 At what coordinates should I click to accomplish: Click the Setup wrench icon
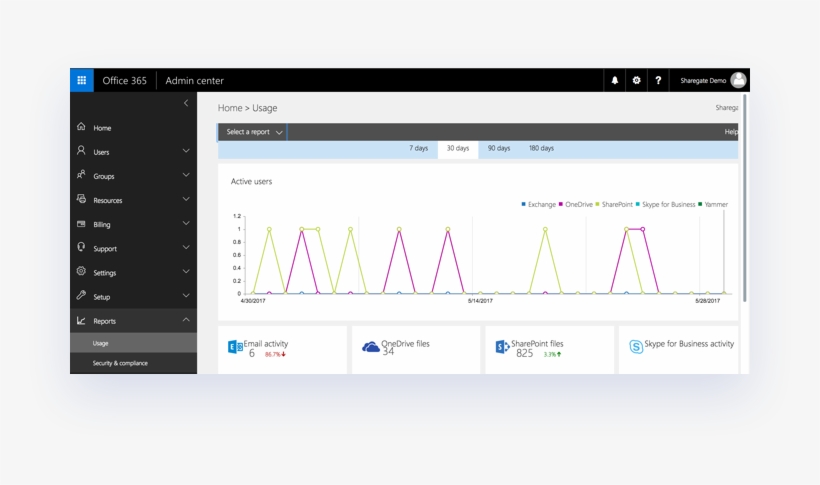pyautogui.click(x=81, y=296)
